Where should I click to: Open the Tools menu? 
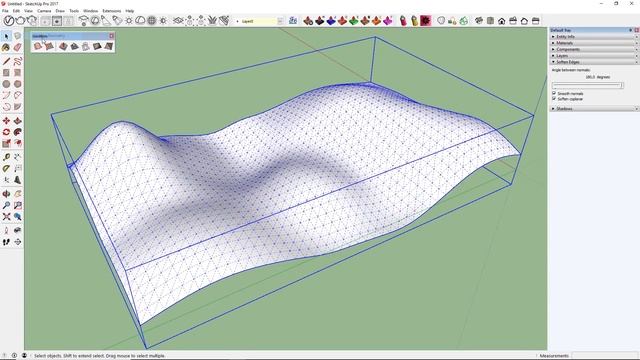(x=74, y=11)
